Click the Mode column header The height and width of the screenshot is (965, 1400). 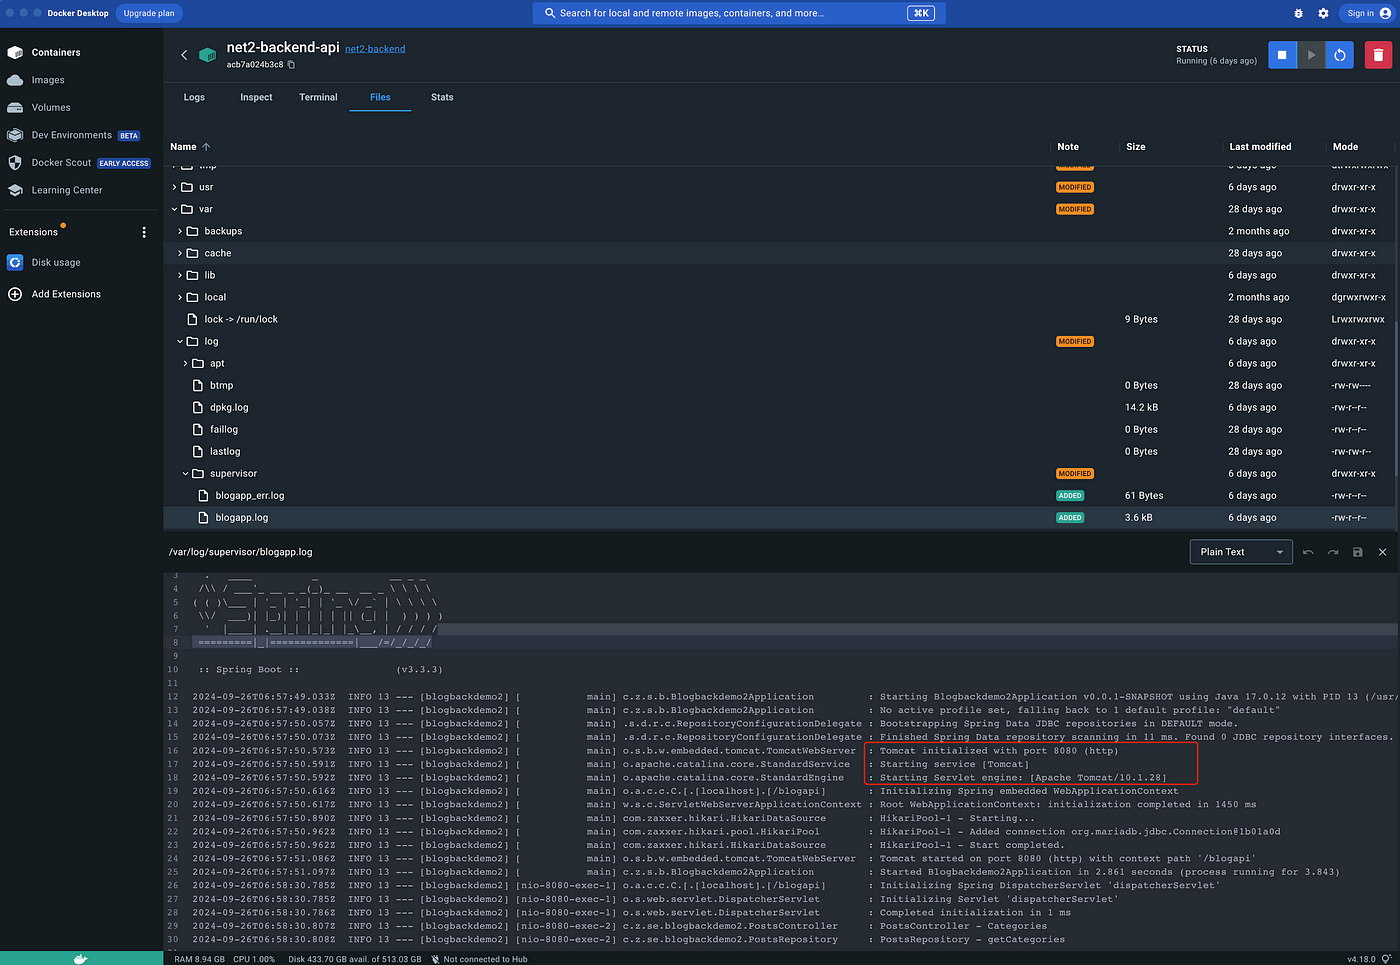[1345, 147]
